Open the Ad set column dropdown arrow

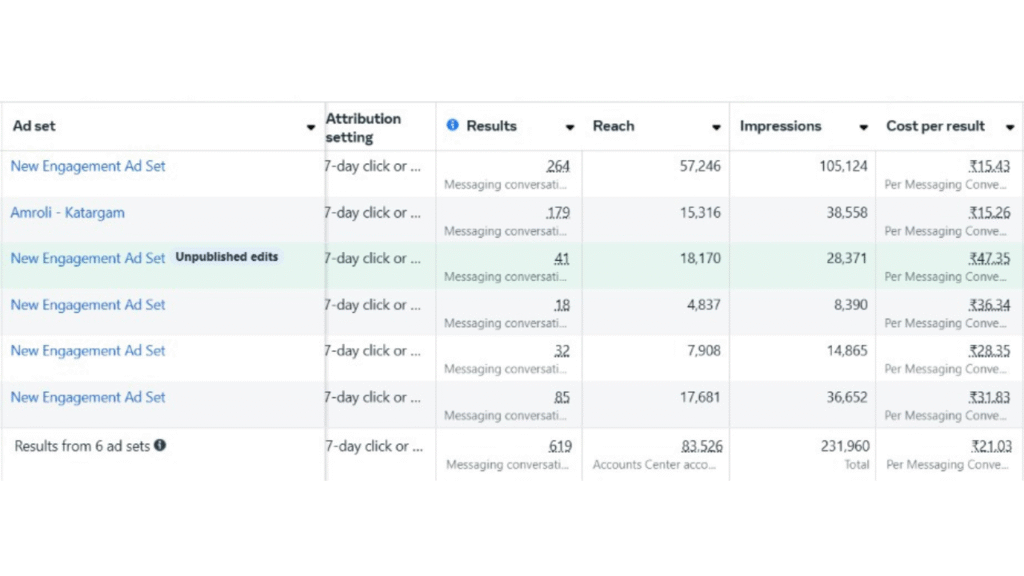311,128
